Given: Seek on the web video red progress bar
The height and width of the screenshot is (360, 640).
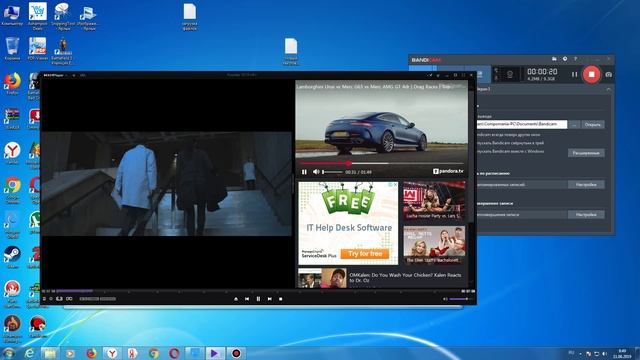Looking at the screenshot, I should point(382,163).
